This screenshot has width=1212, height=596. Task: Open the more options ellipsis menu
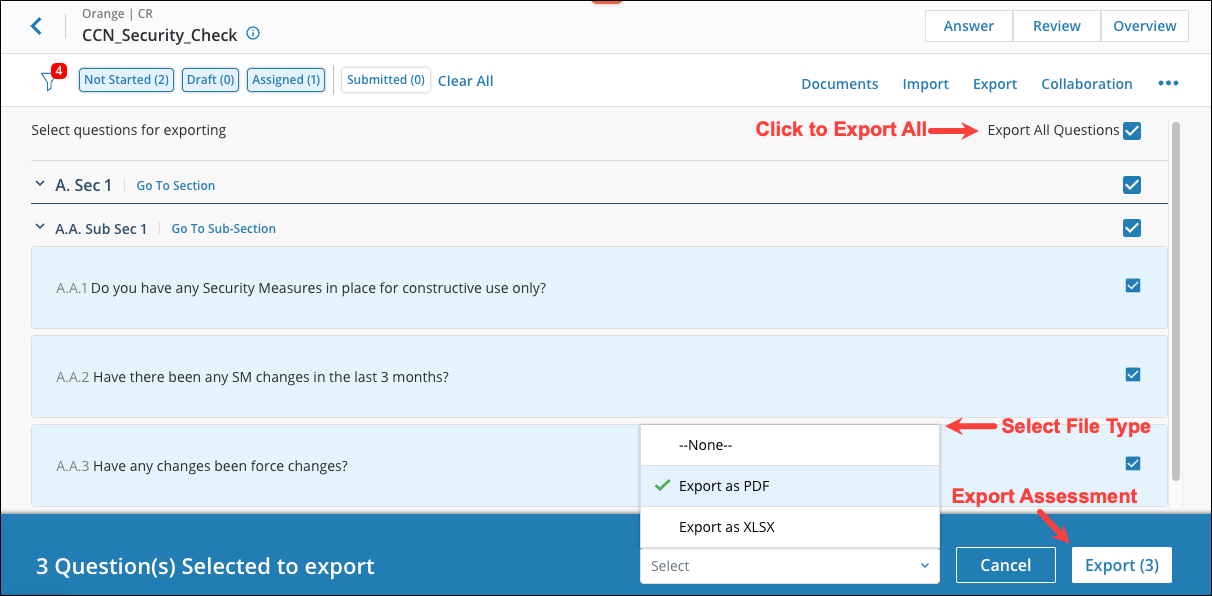point(1168,84)
